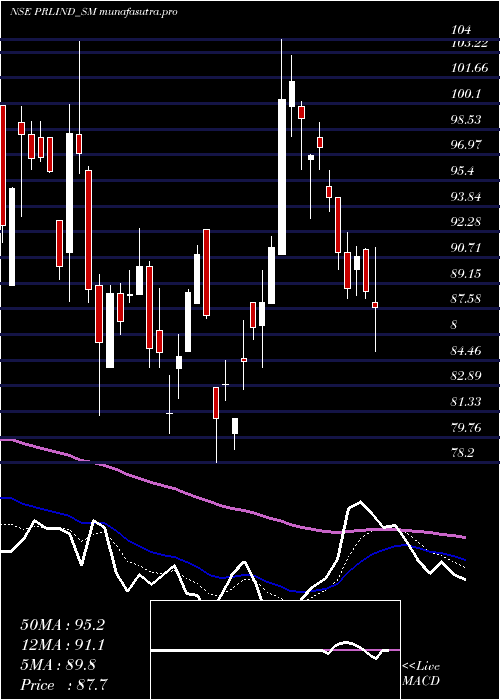Click the 'NSE PRLIND_SM munafasutra.pro' title text
The width and height of the screenshot is (500, 700).
[93, 12]
